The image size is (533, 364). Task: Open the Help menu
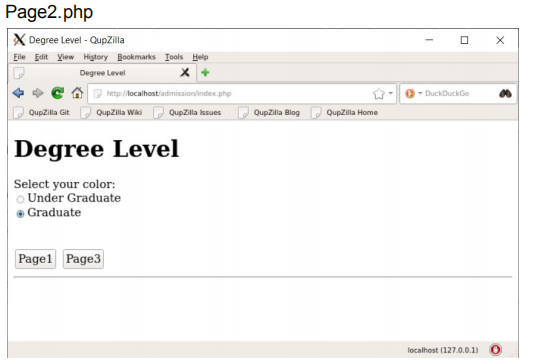click(x=200, y=57)
